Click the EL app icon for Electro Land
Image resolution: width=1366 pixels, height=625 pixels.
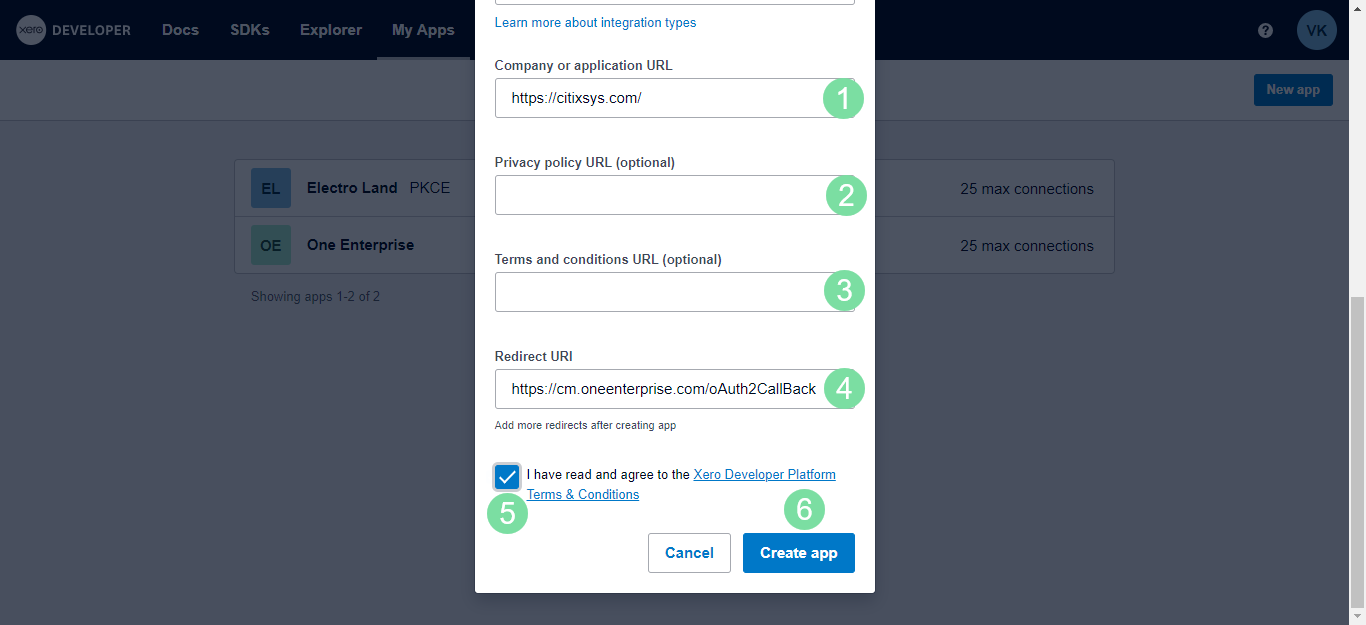pyautogui.click(x=270, y=188)
